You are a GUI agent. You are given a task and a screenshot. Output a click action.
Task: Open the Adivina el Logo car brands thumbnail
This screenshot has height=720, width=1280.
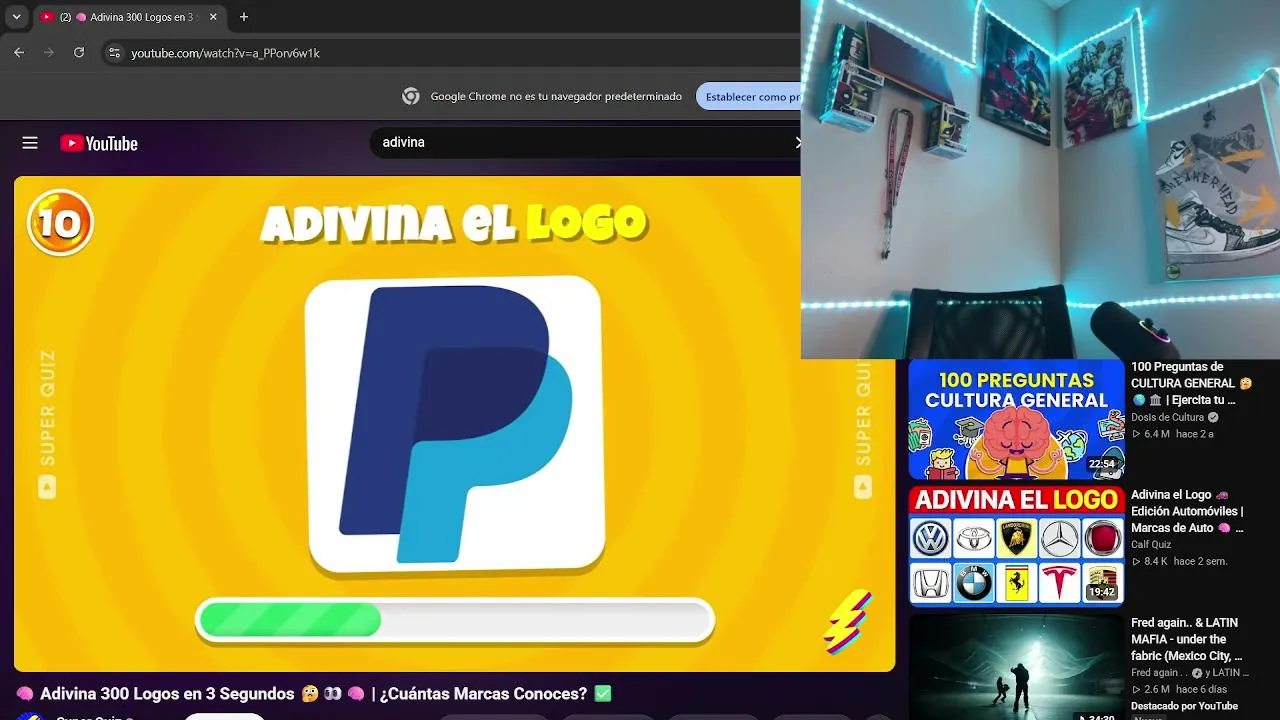pos(1016,546)
